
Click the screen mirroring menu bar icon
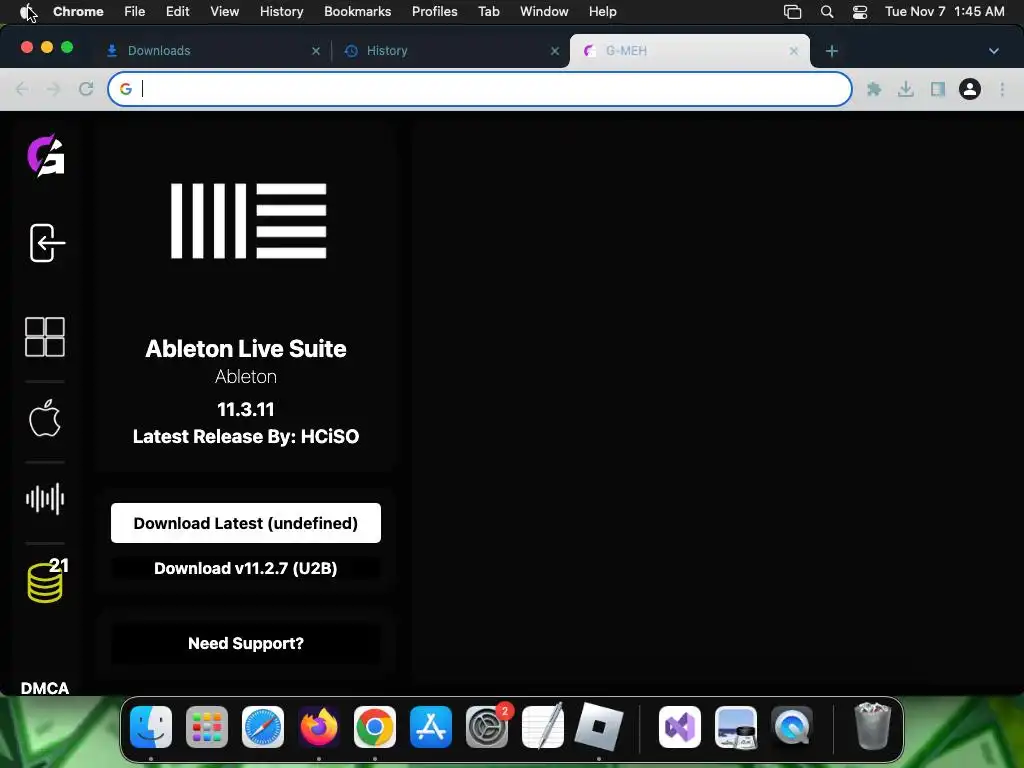(x=792, y=12)
